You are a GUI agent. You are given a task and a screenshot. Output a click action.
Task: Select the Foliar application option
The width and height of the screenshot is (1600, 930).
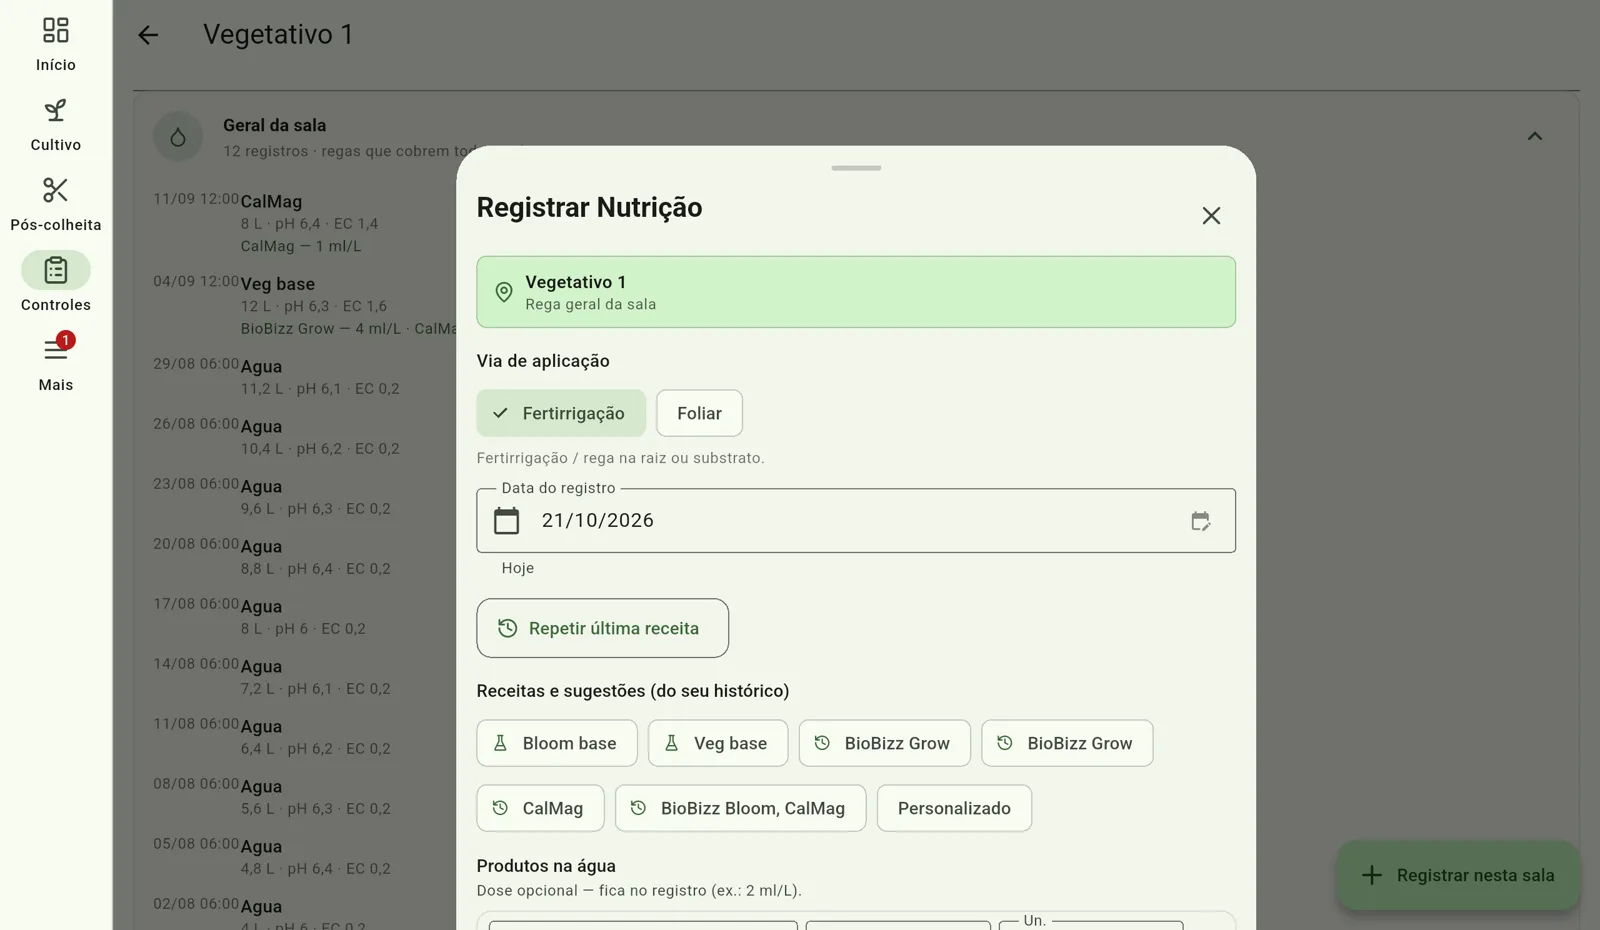699,413
